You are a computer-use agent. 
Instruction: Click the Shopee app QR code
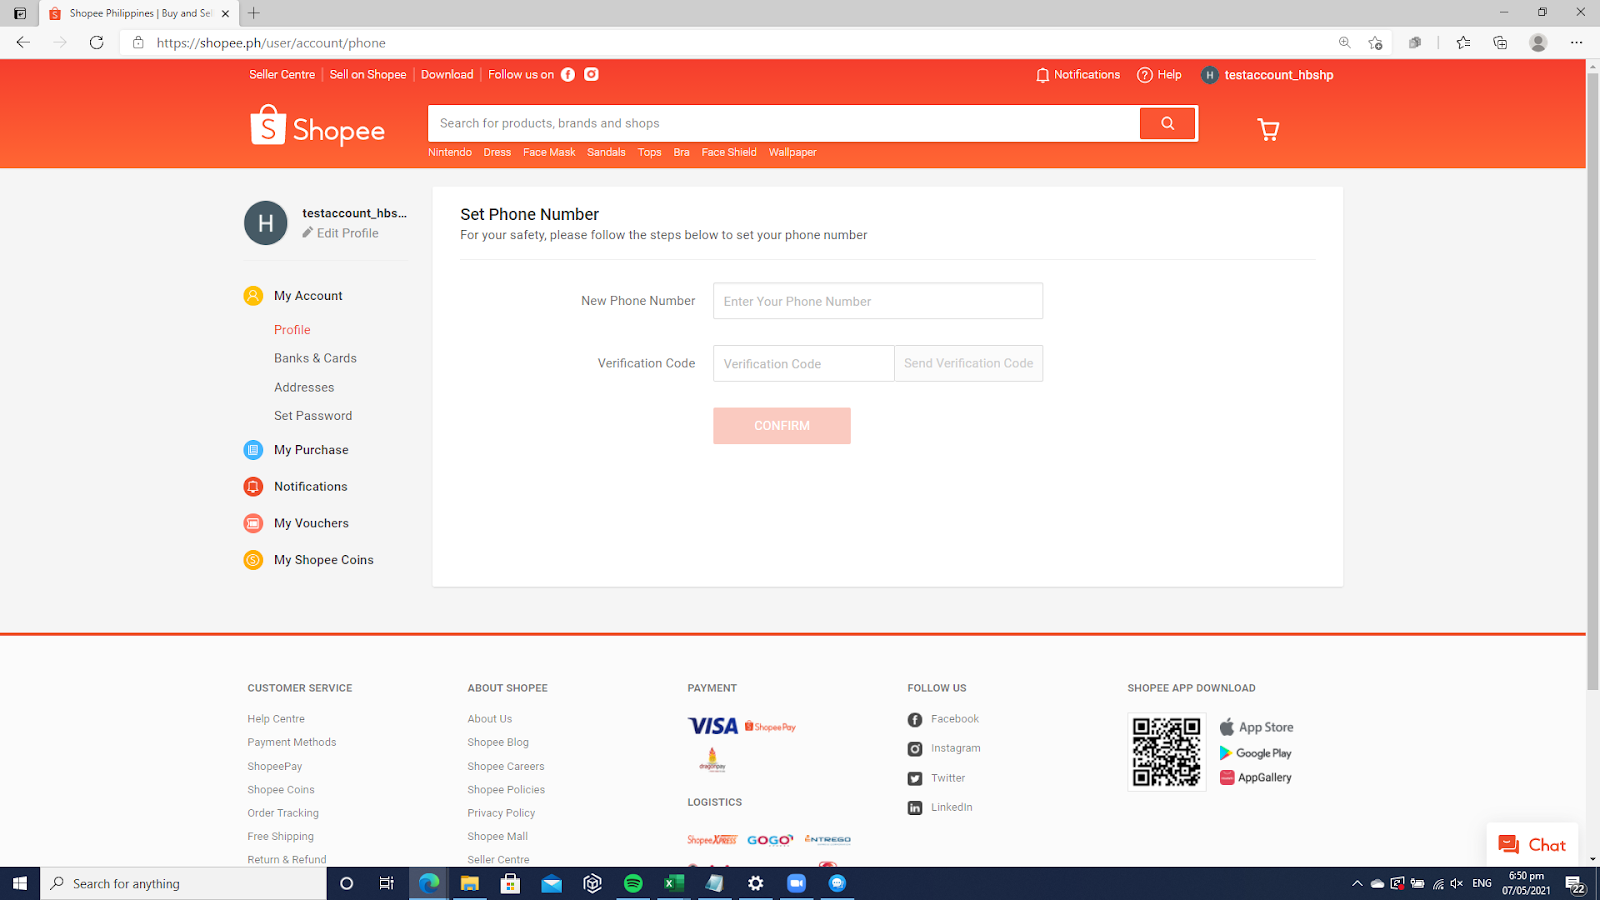[x=1166, y=752]
